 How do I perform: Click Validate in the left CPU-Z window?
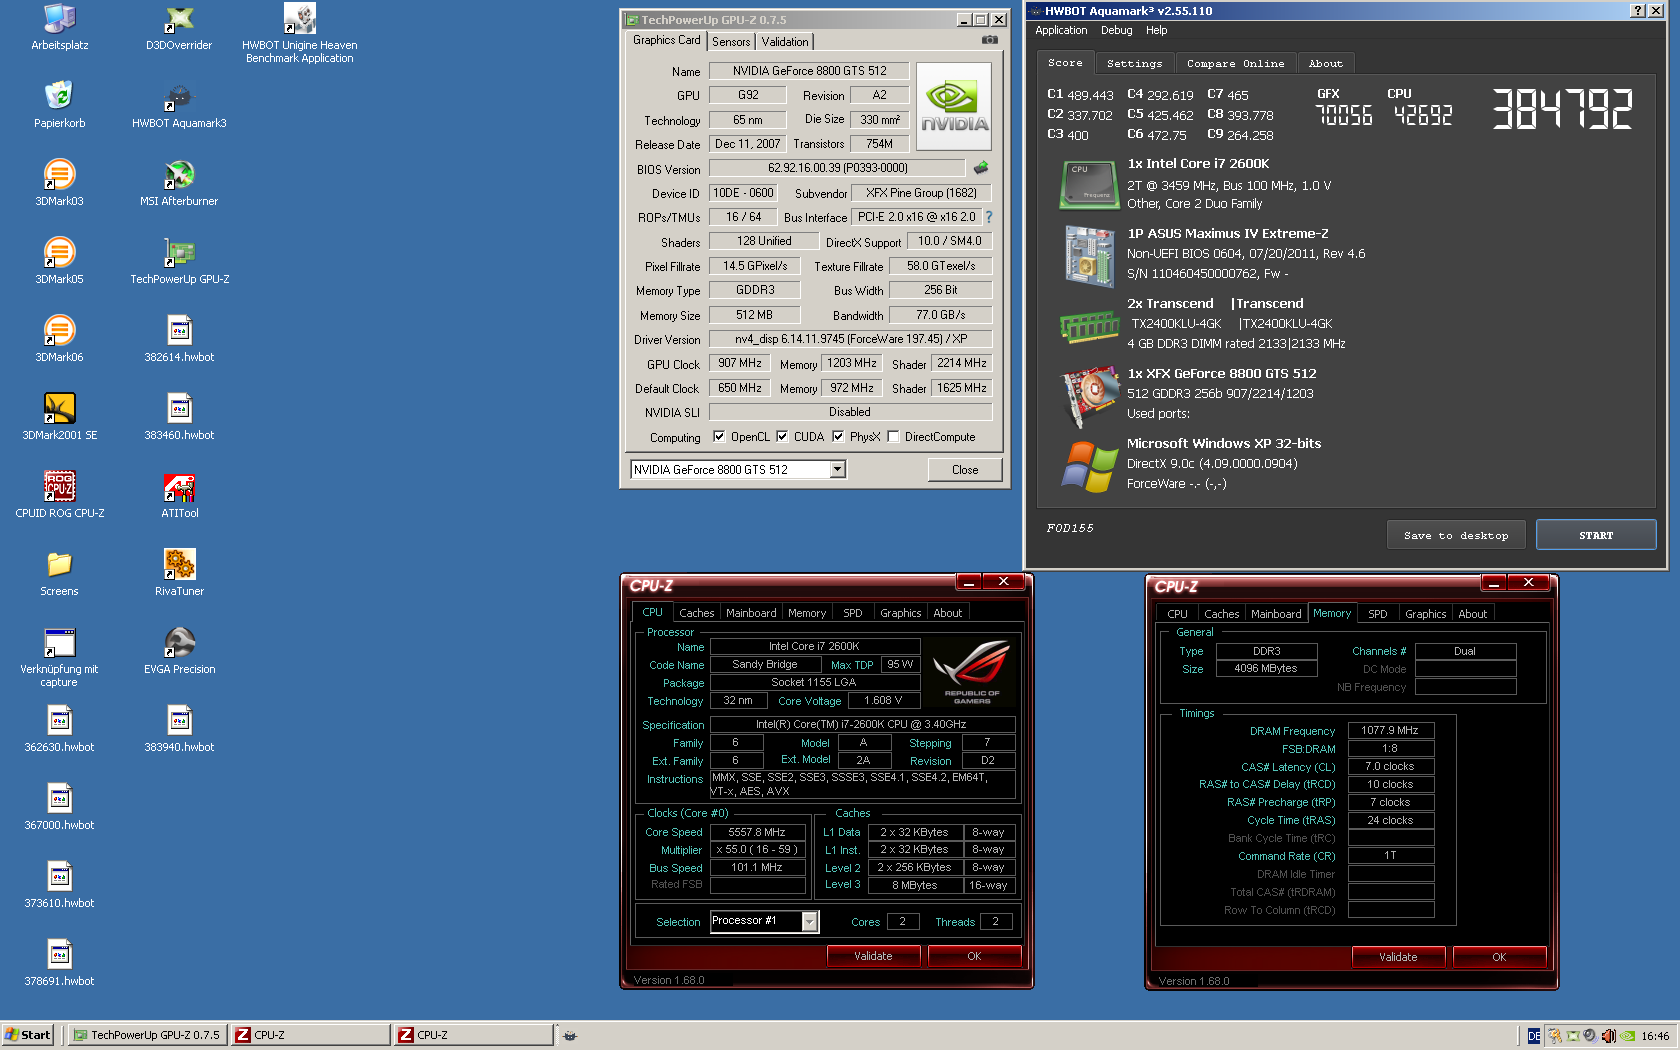click(x=873, y=956)
